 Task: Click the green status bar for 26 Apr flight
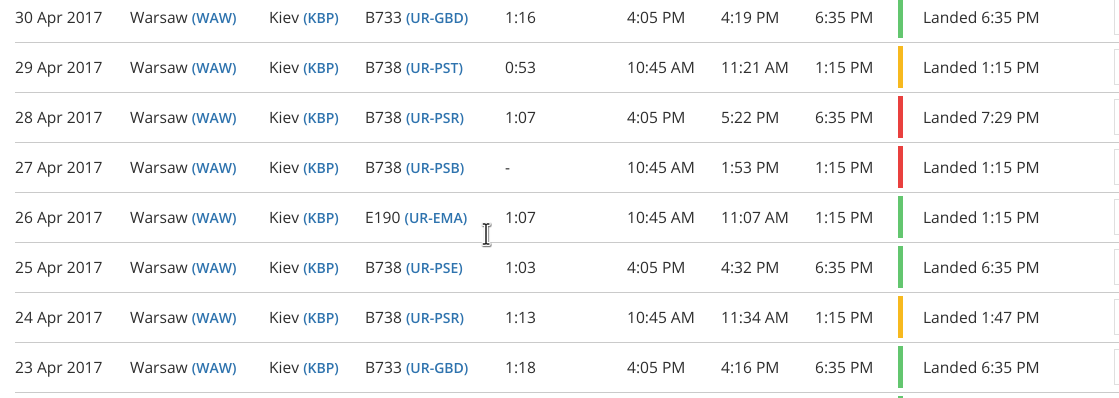pyautogui.click(x=901, y=217)
